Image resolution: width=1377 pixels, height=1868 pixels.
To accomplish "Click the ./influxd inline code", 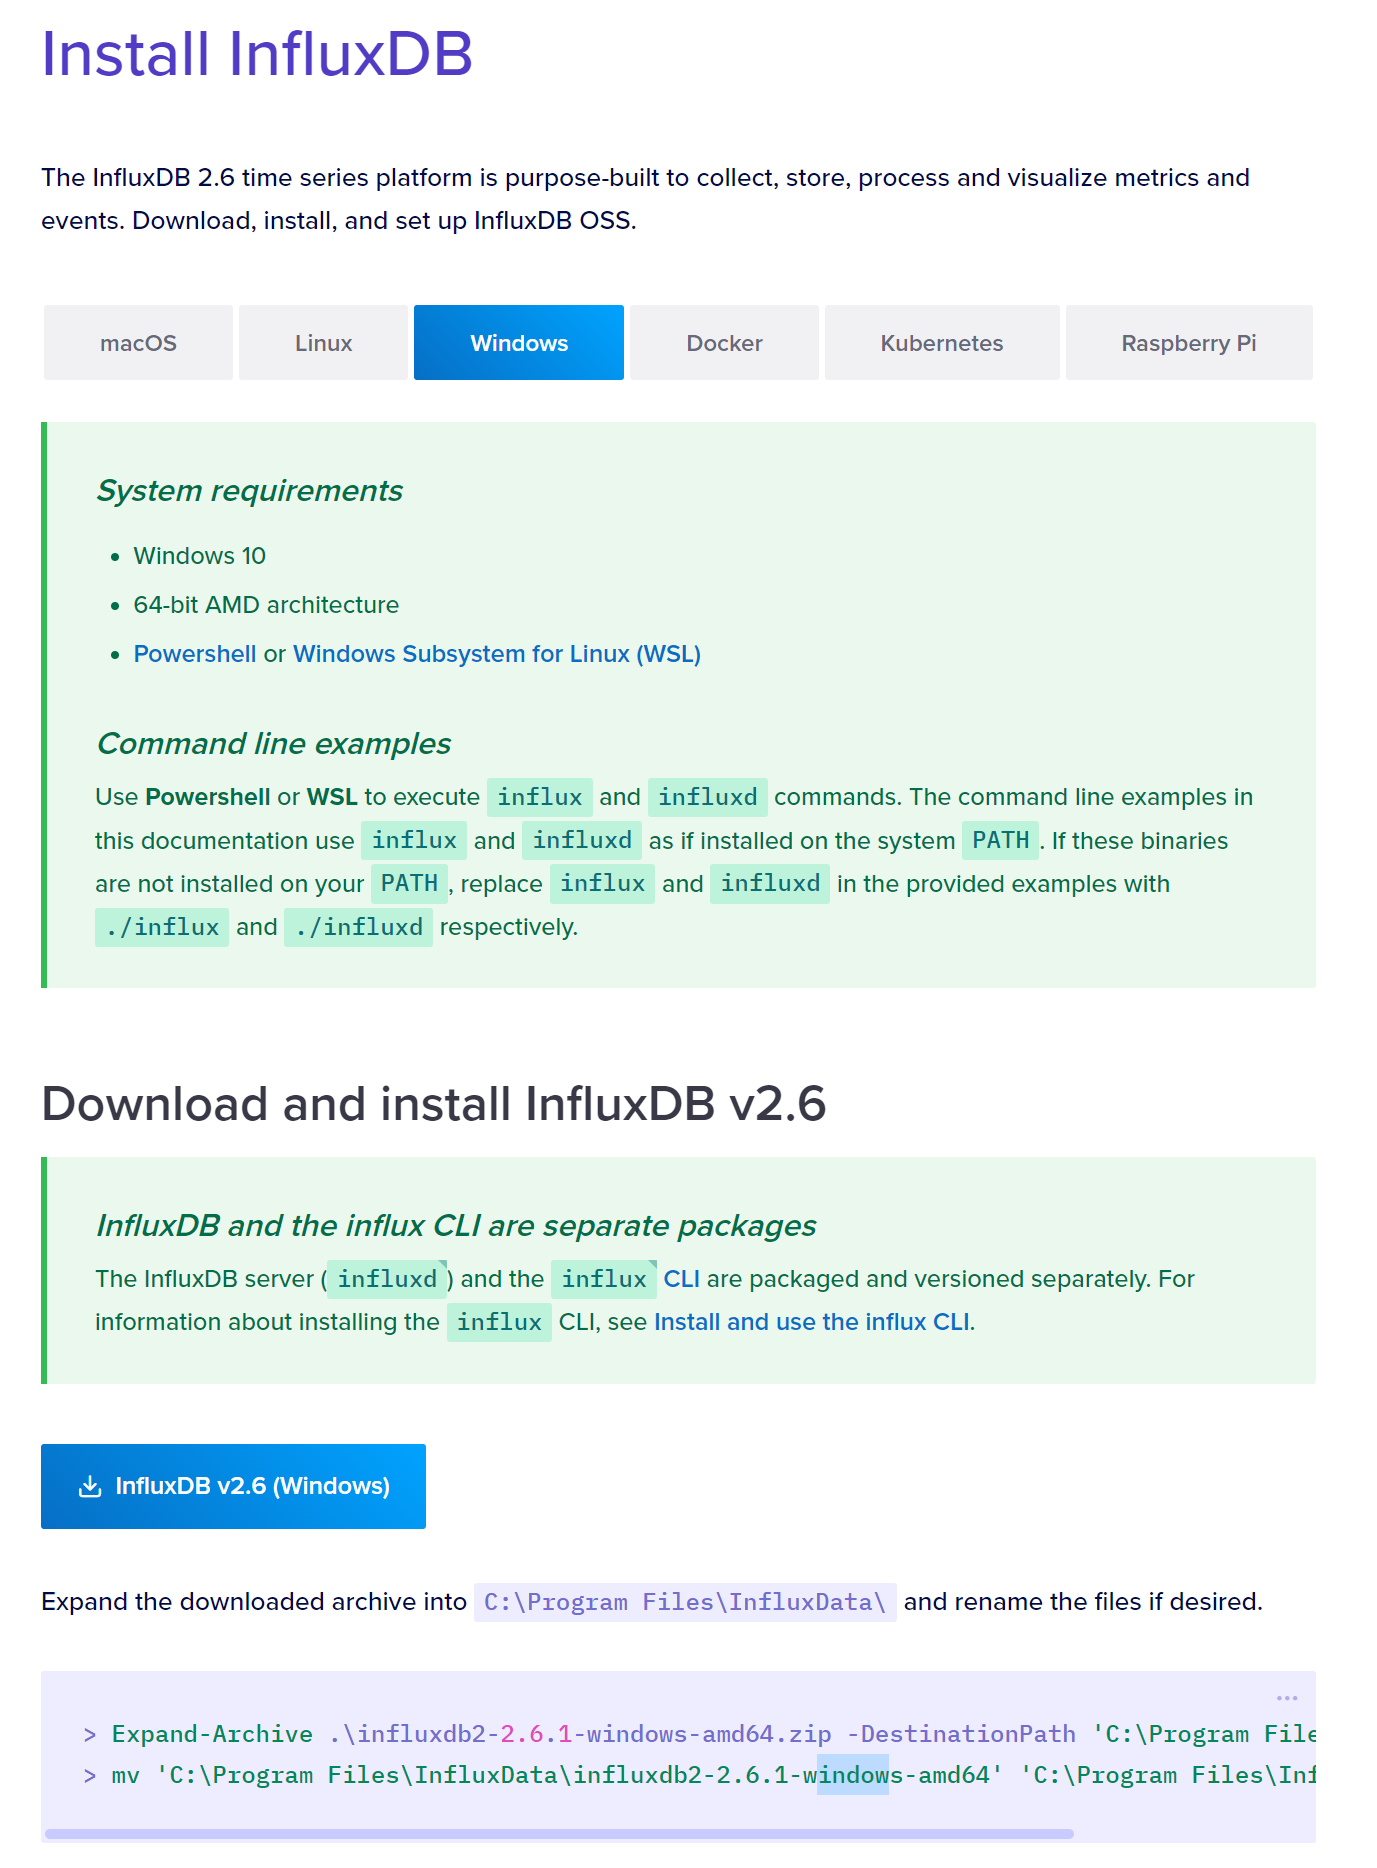I will pos(358,927).
